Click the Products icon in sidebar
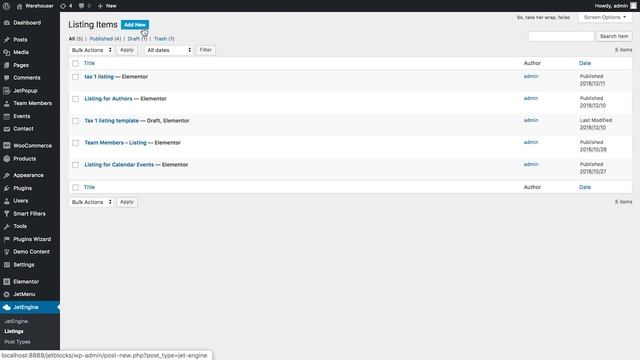640x360 pixels. [x=7, y=159]
